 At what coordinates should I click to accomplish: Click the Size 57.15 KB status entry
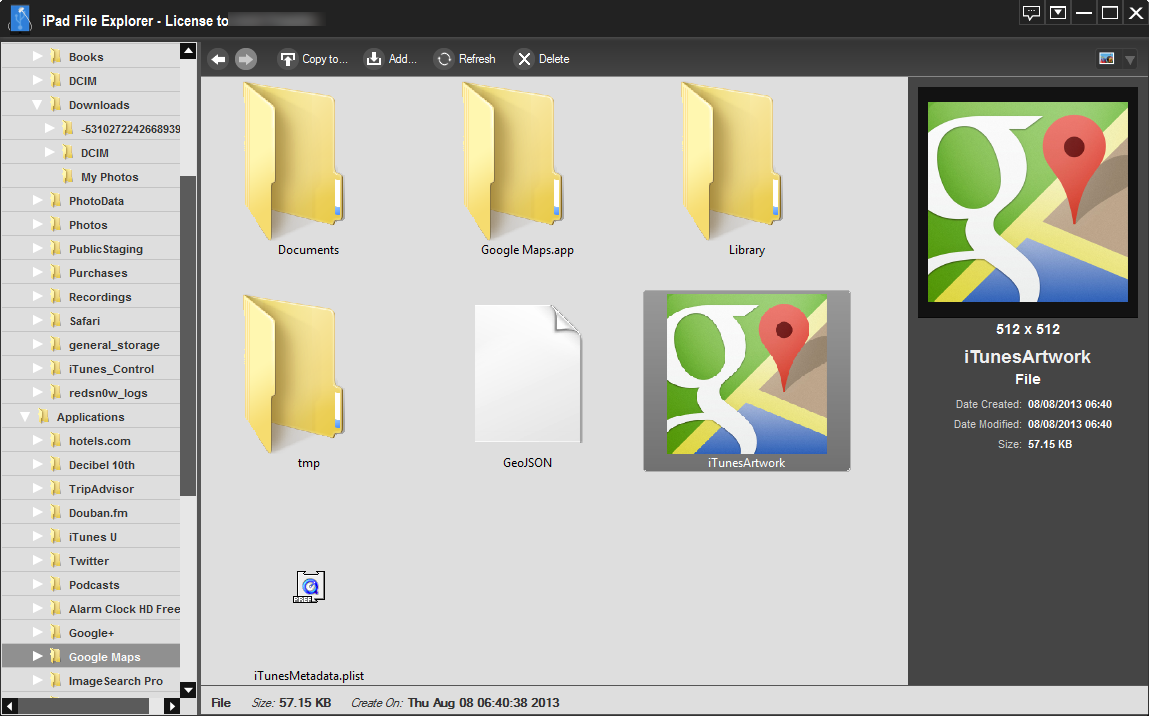(x=292, y=703)
